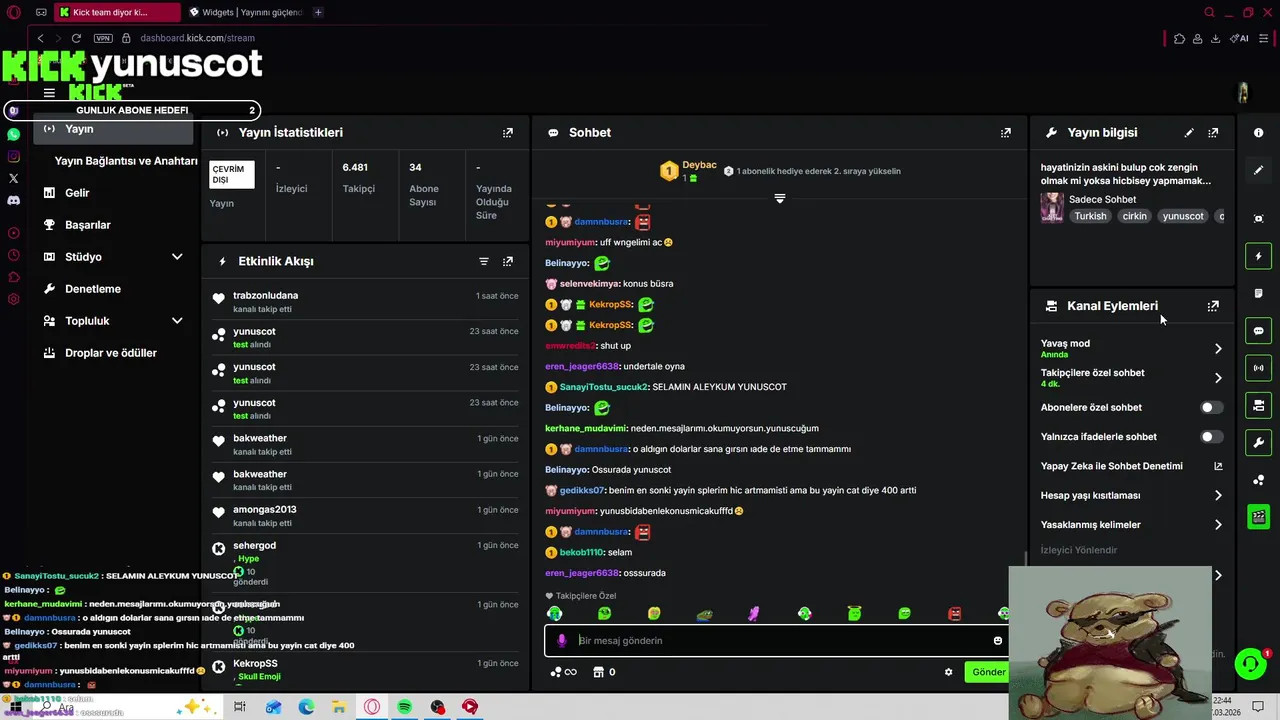
Task: Expand Hesap yaşı kısıtlaması options
Action: point(1217,495)
